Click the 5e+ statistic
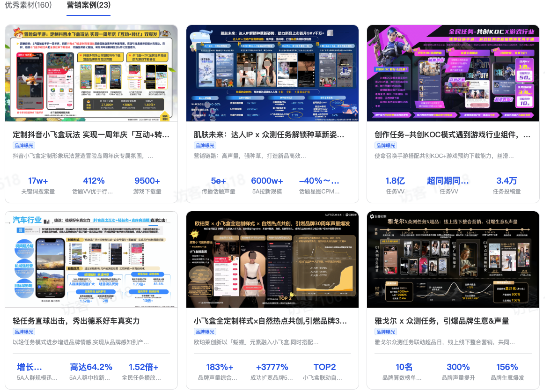 pos(218,181)
